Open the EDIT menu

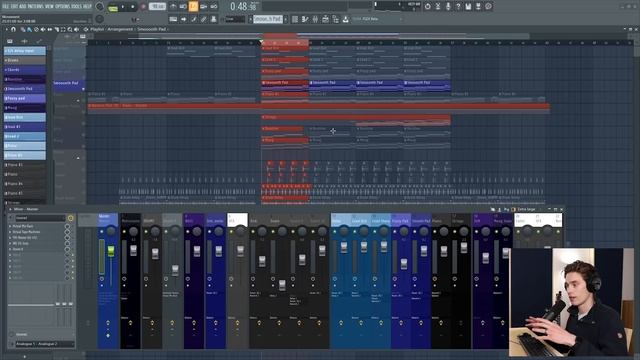click(14, 7)
